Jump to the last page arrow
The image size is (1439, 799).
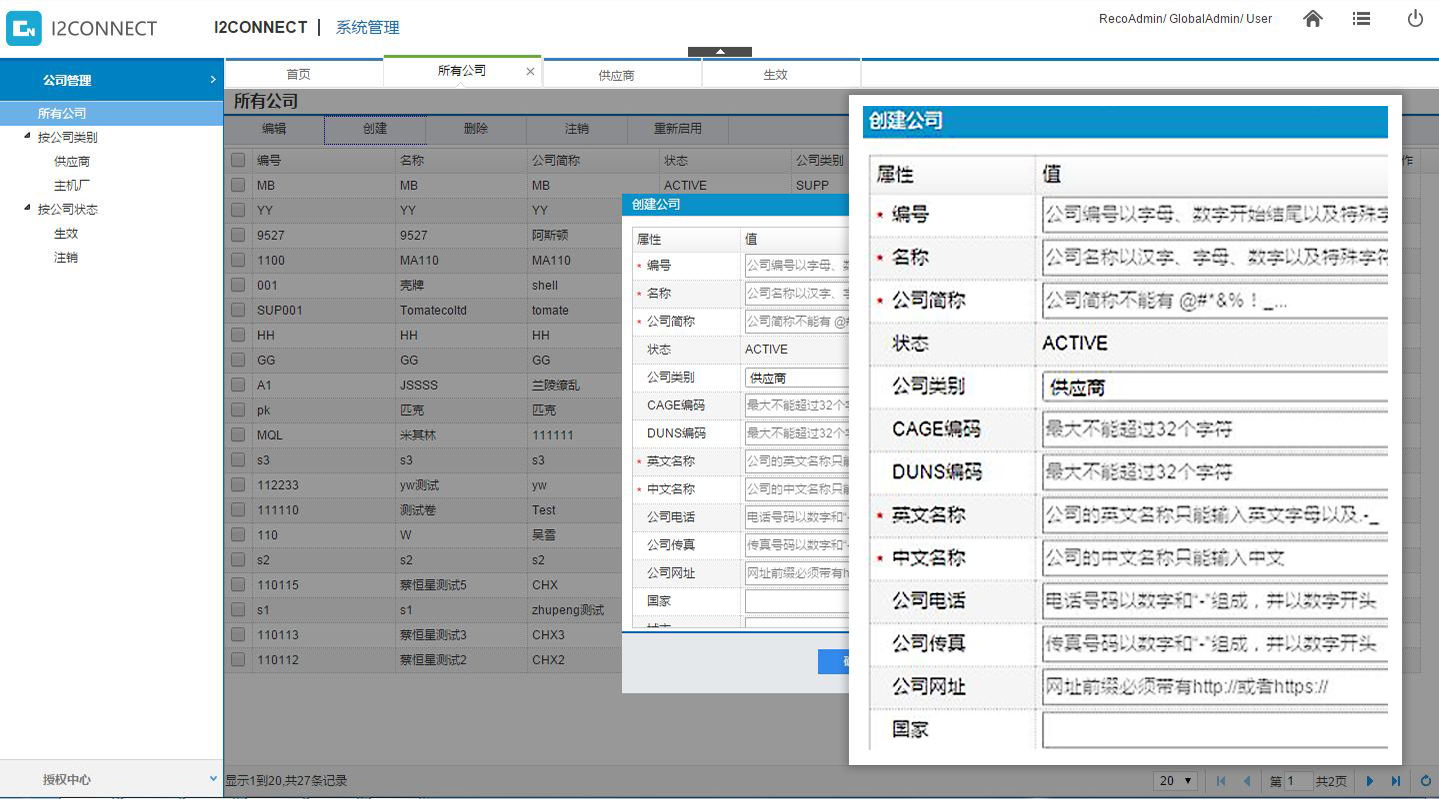[x=1396, y=781]
